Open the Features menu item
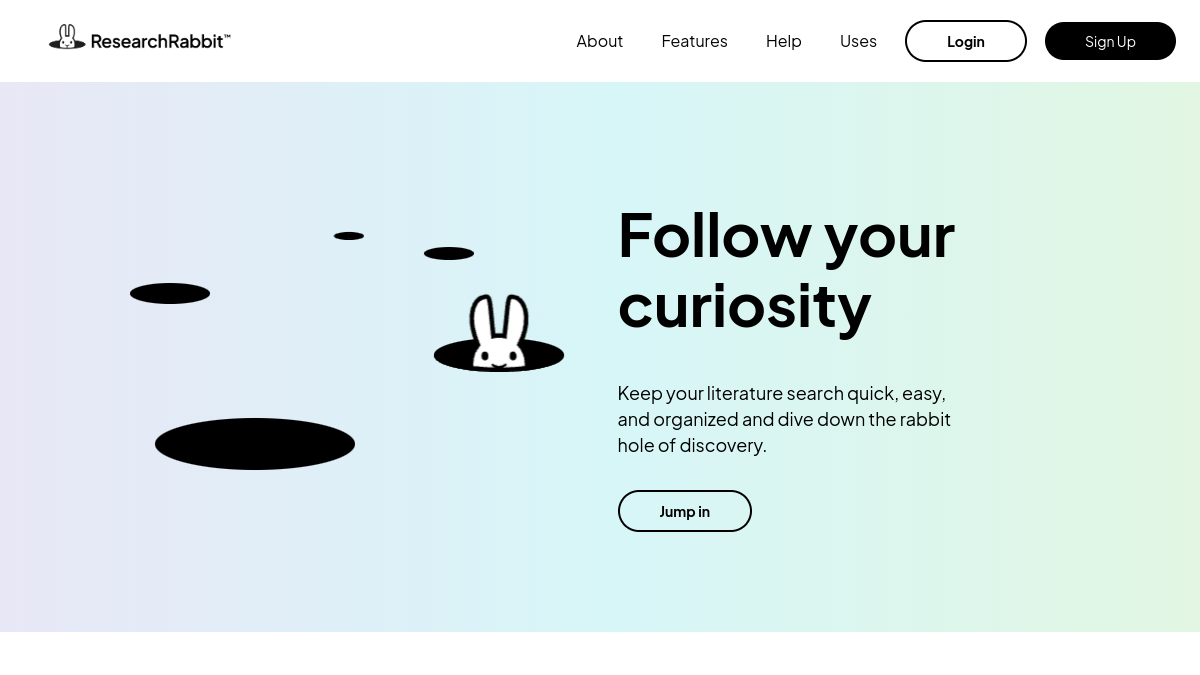Screen dimensions: 1200x675 (x=694, y=41)
